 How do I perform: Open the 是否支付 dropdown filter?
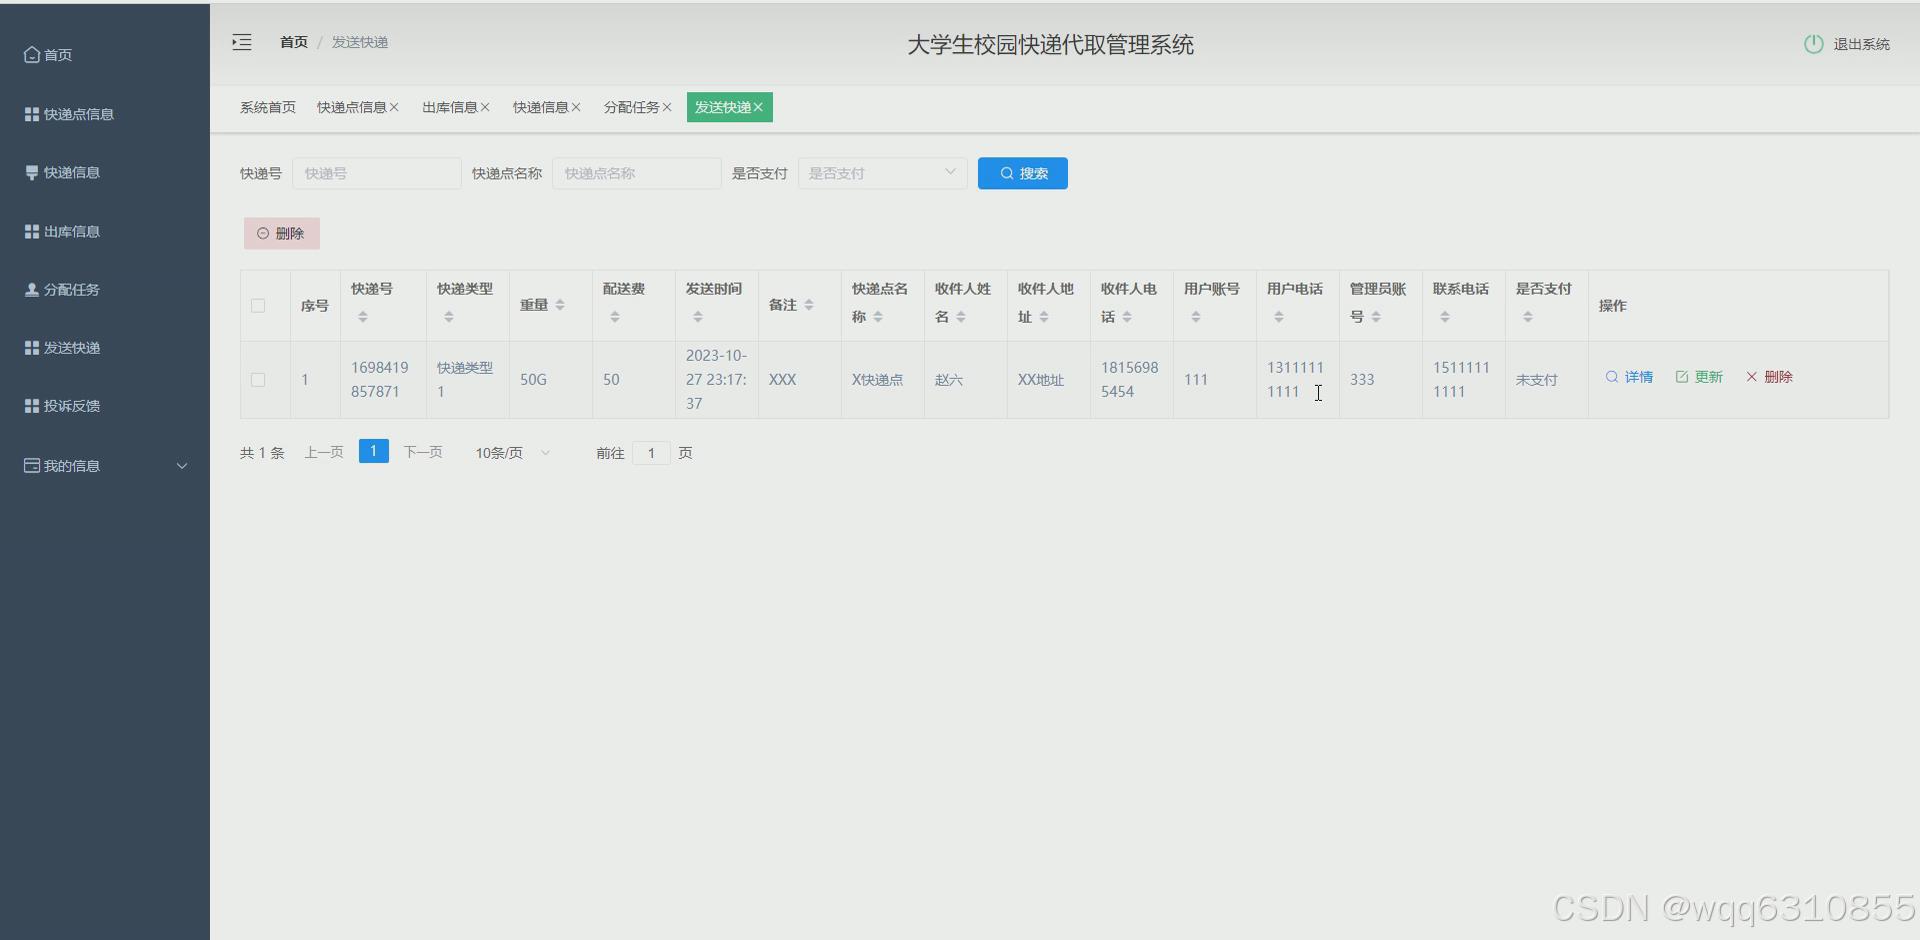[880, 172]
